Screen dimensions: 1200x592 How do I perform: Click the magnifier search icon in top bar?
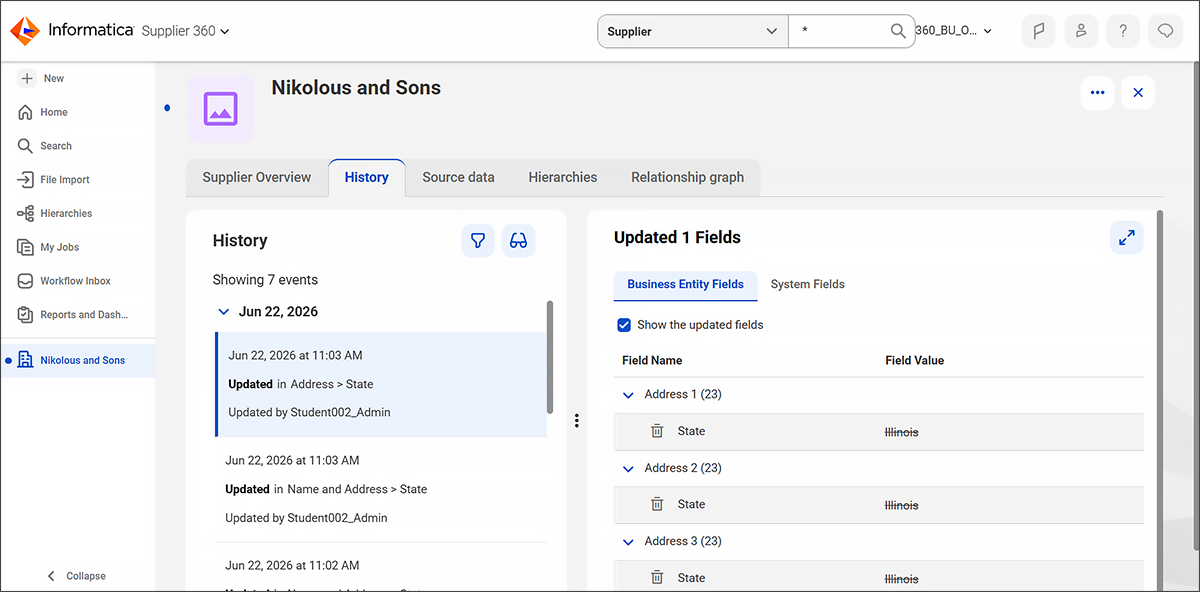coord(898,31)
